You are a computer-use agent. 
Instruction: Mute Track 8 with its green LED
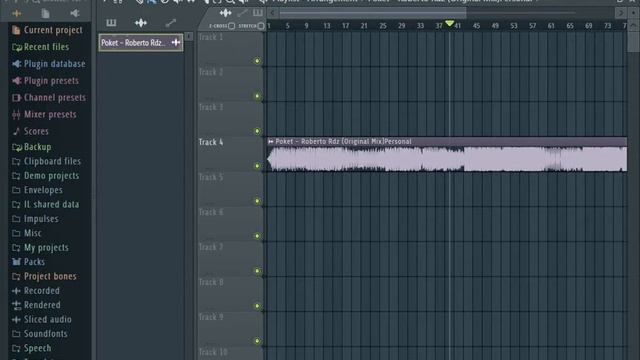[257, 306]
